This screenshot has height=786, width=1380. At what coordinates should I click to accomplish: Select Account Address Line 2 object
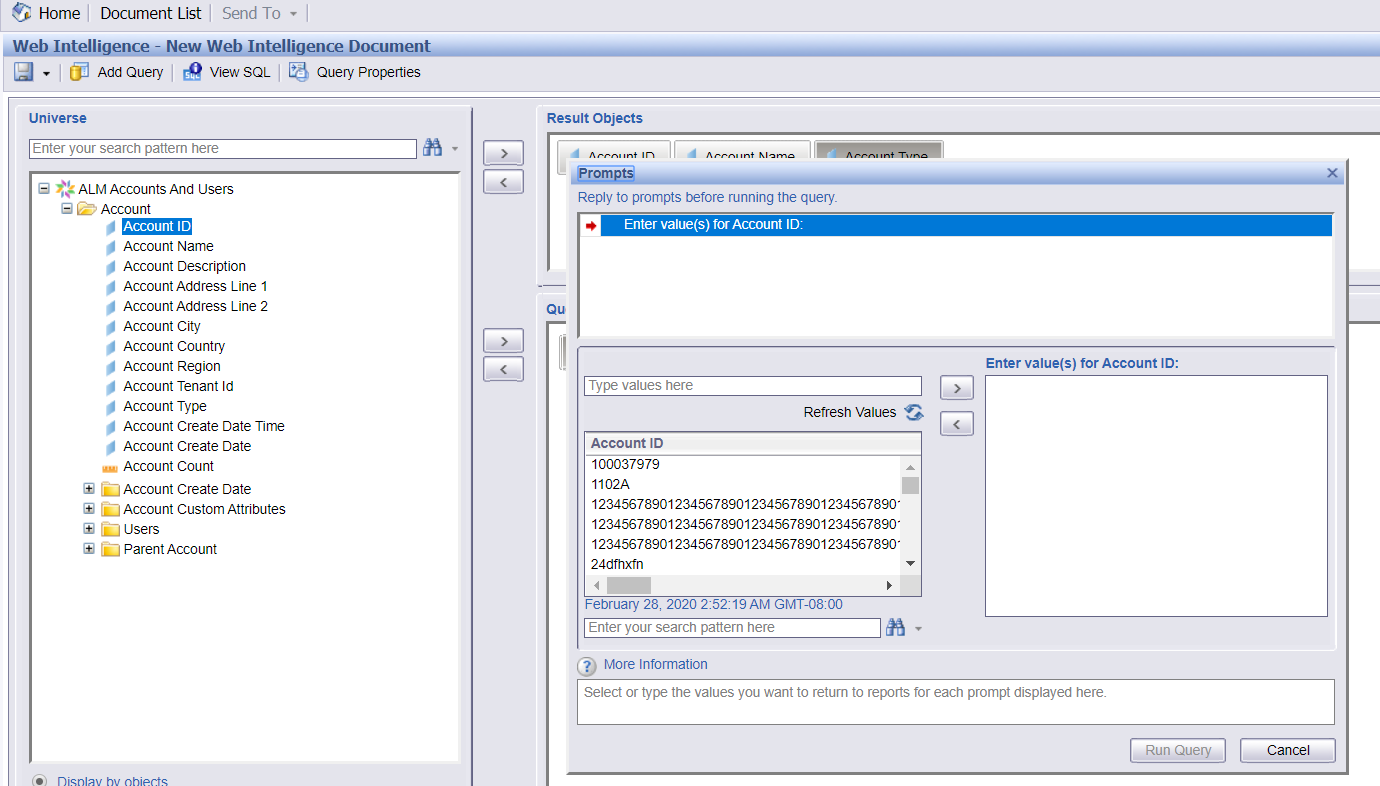tap(195, 306)
